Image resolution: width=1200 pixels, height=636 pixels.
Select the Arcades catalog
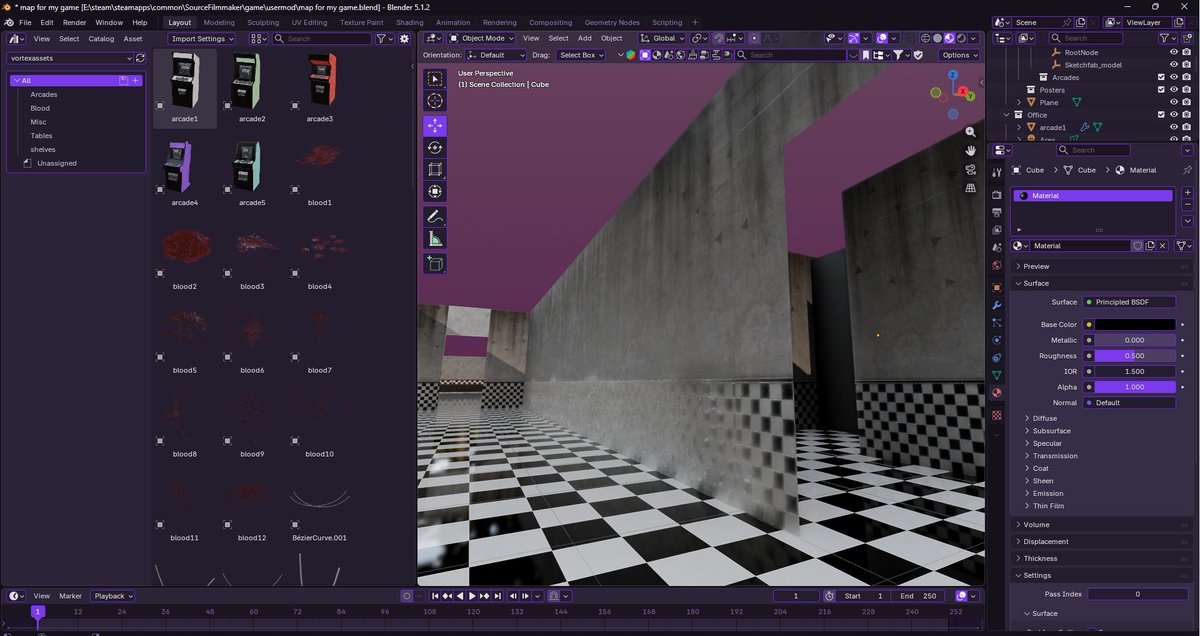44,94
